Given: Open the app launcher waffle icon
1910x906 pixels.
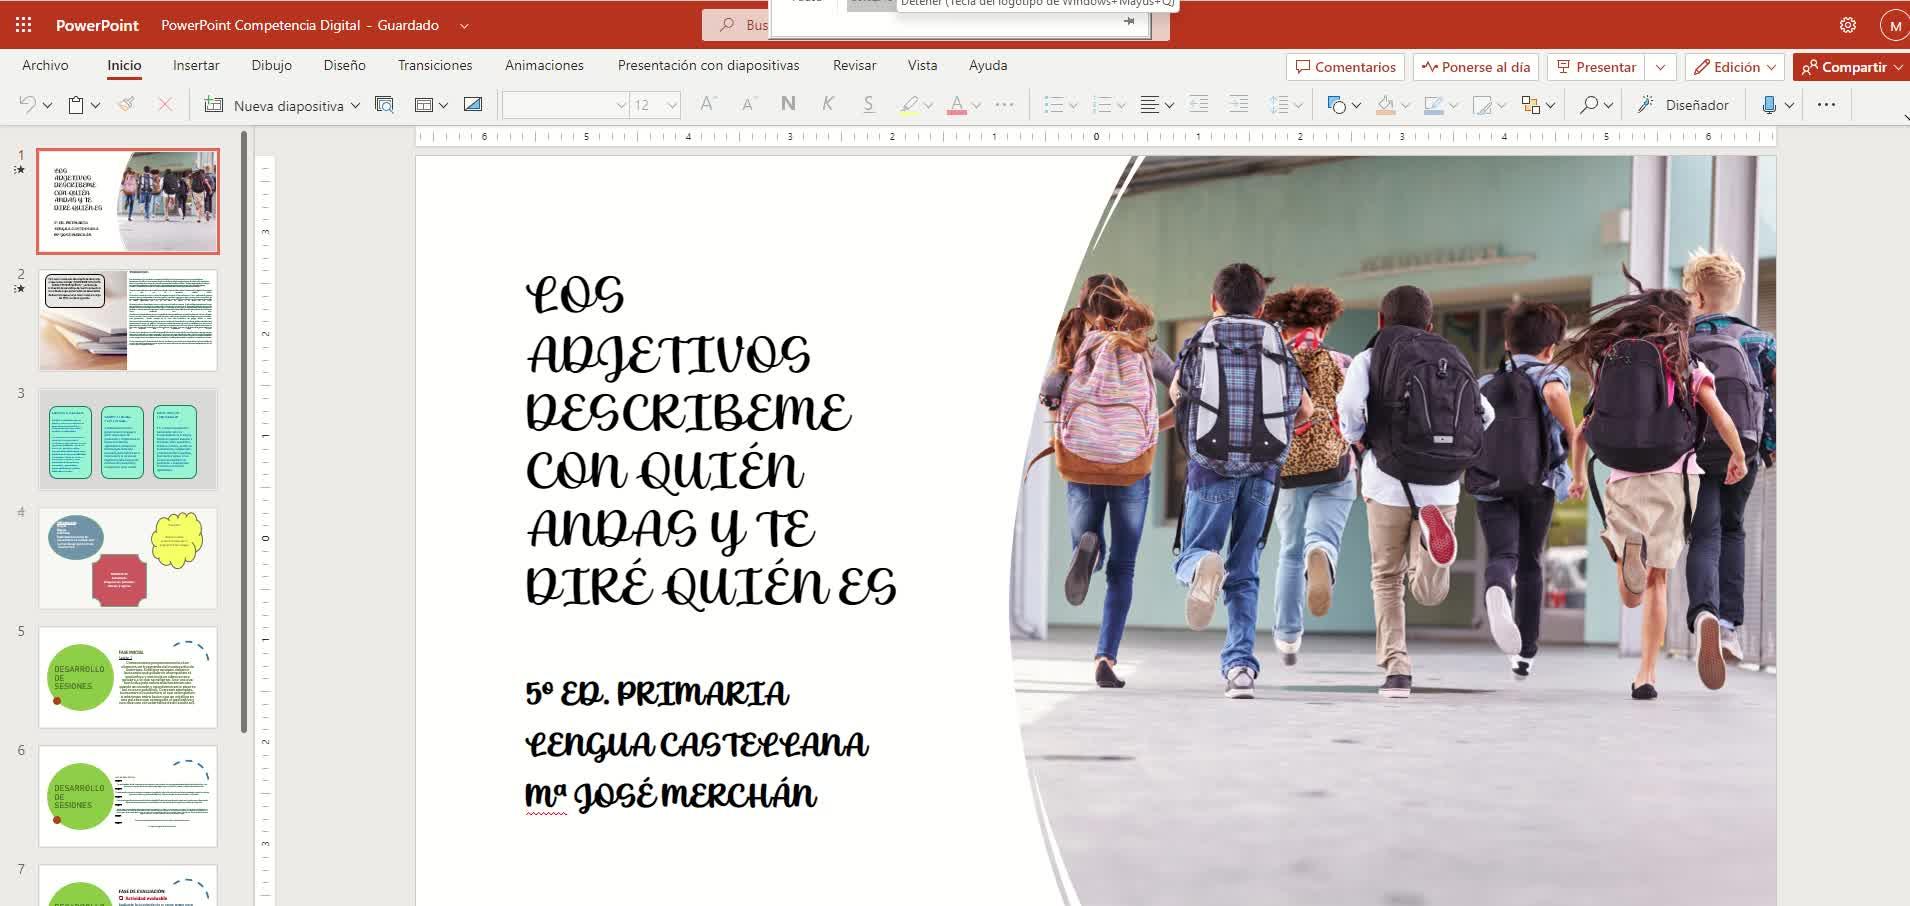Looking at the screenshot, I should coord(23,25).
